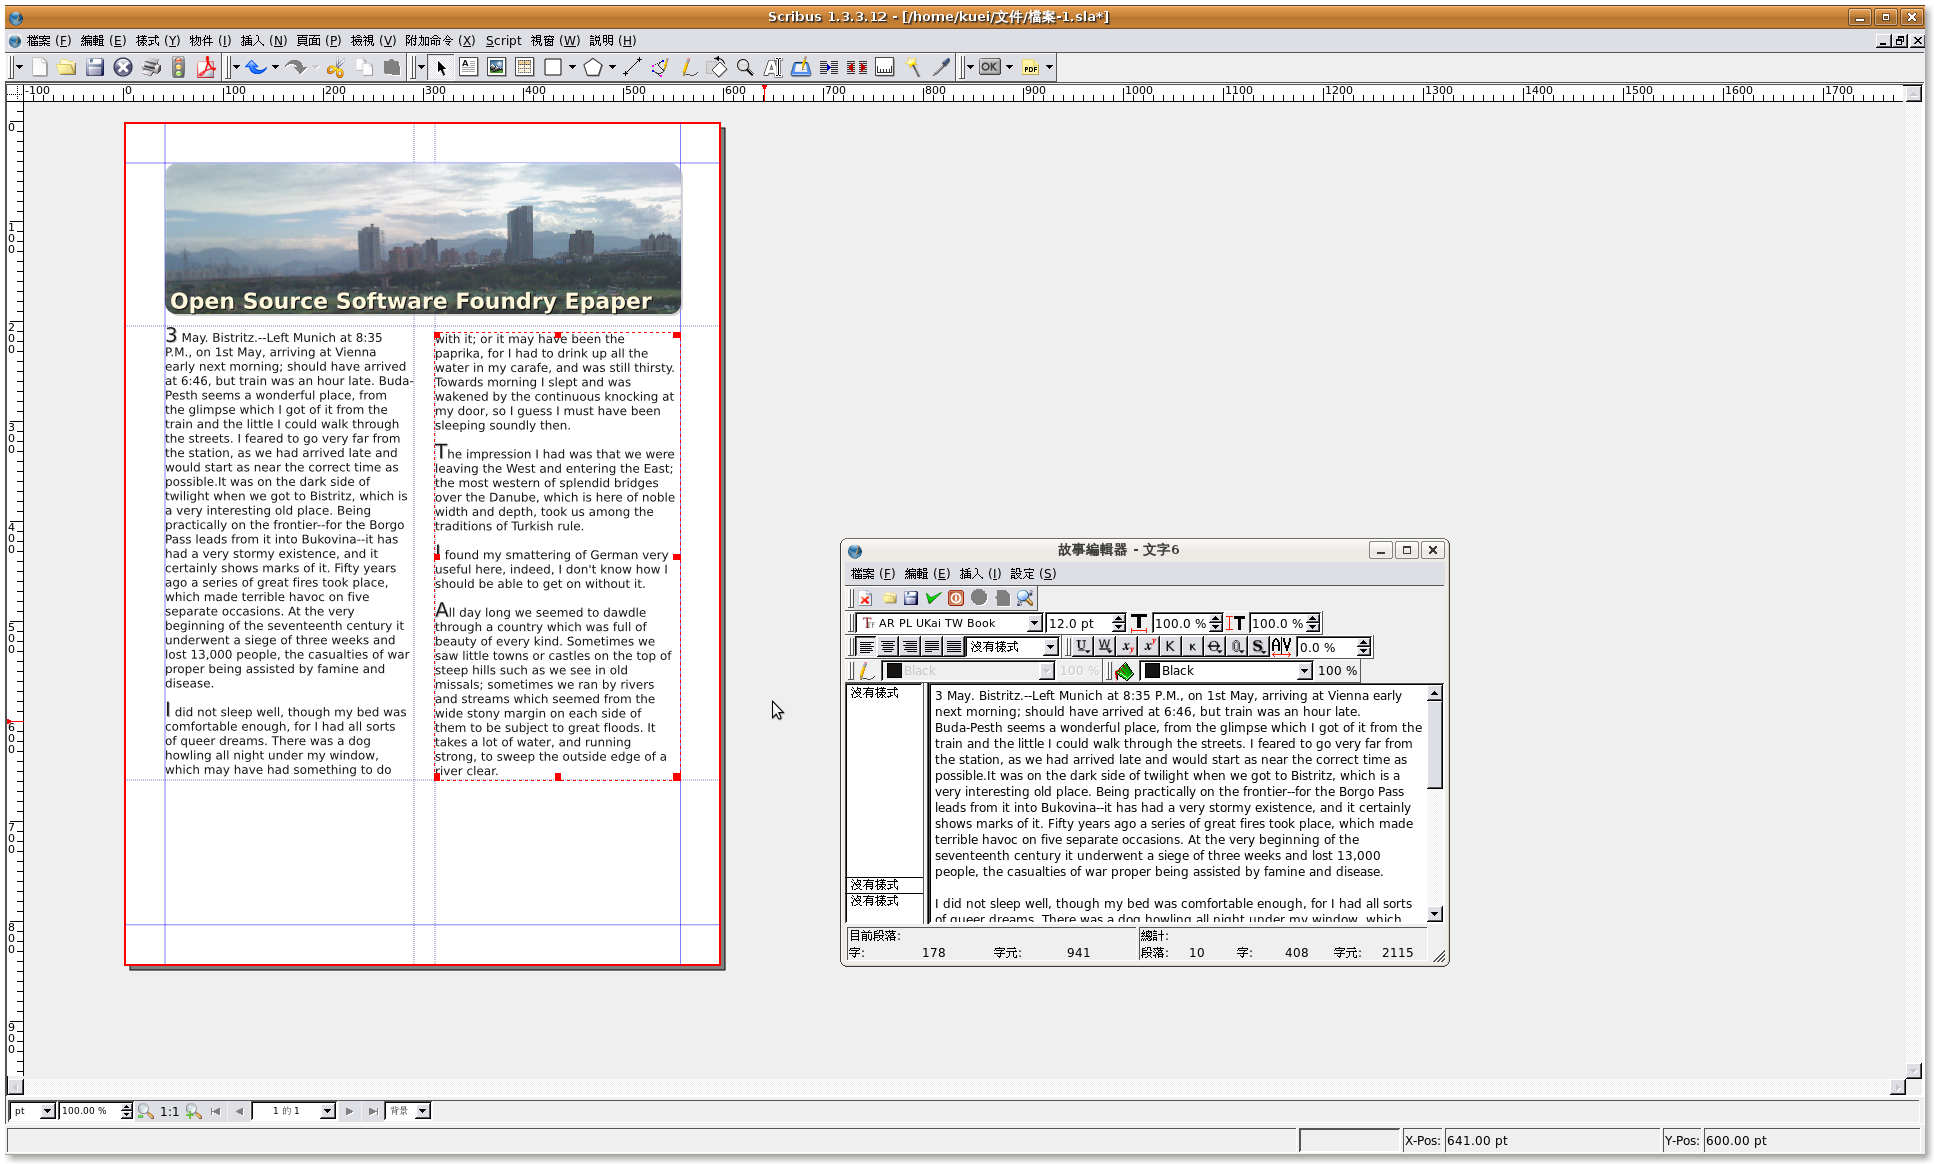Open the Black fill color dropdown
The image size is (1934, 1164).
pos(1304,671)
